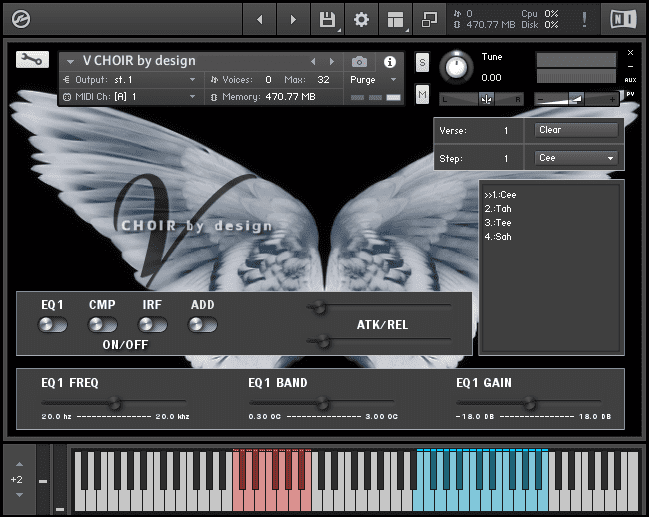Open the workspace layout panel icon
The width and height of the screenshot is (649, 517).
click(395, 19)
